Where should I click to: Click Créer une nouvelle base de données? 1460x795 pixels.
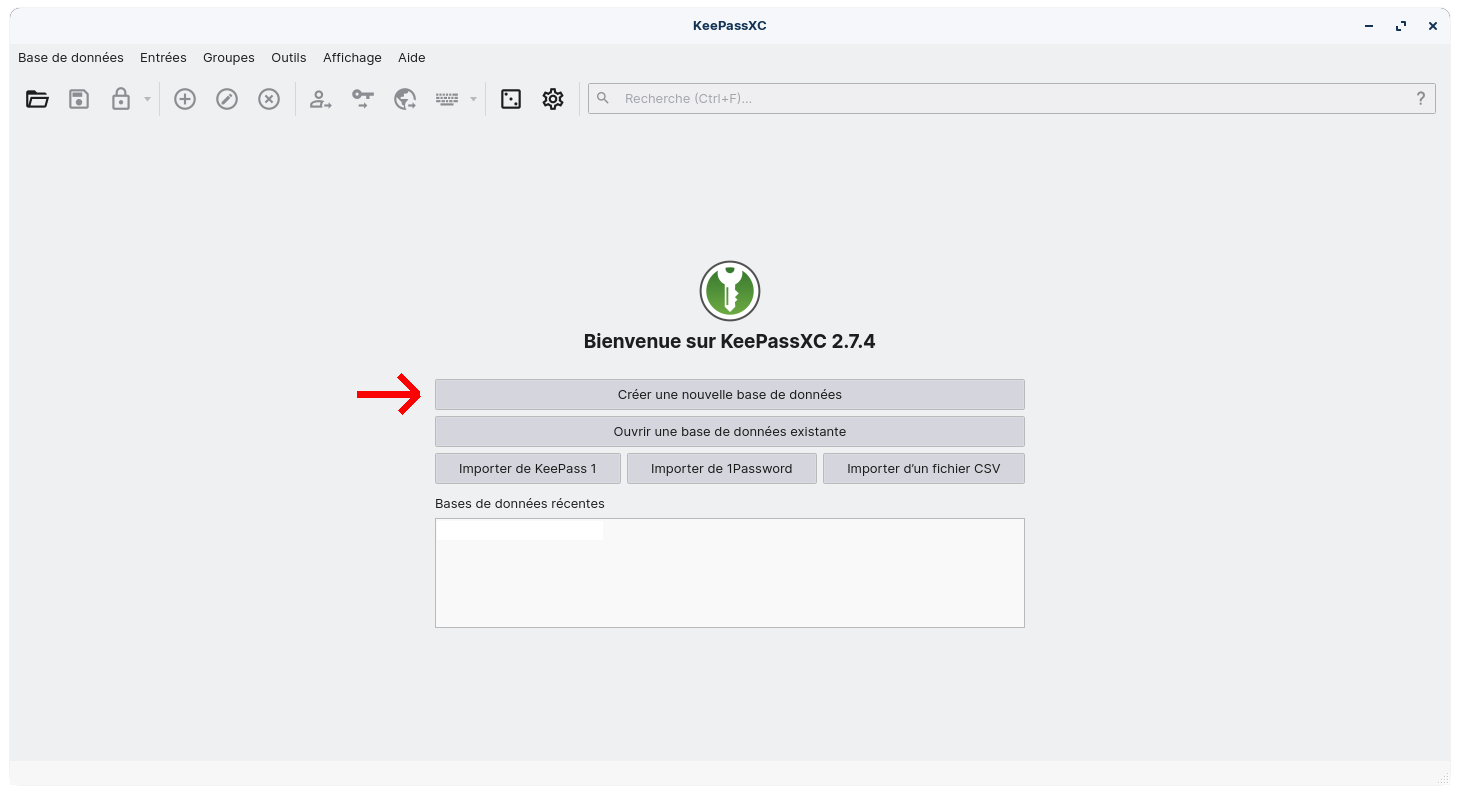coord(729,394)
